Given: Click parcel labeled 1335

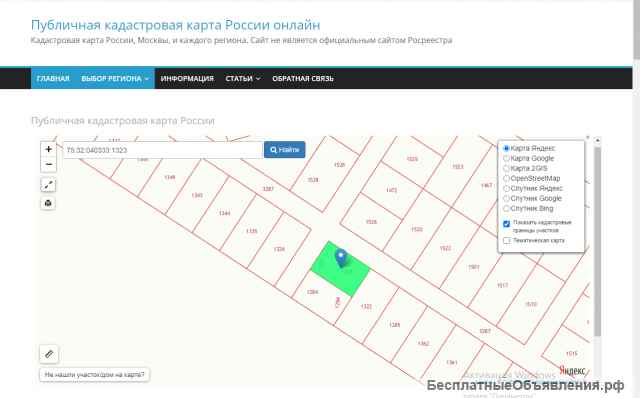Looking at the screenshot, I should tap(252, 231).
